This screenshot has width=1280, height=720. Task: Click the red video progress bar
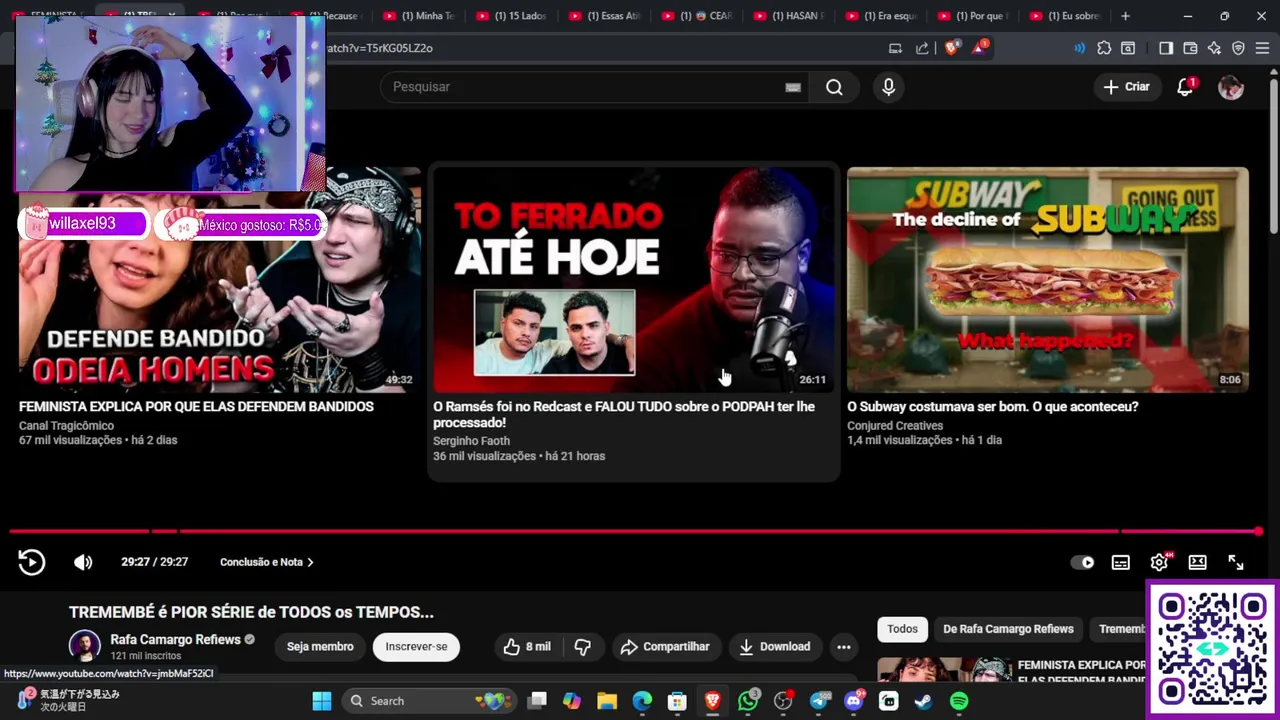(634, 531)
